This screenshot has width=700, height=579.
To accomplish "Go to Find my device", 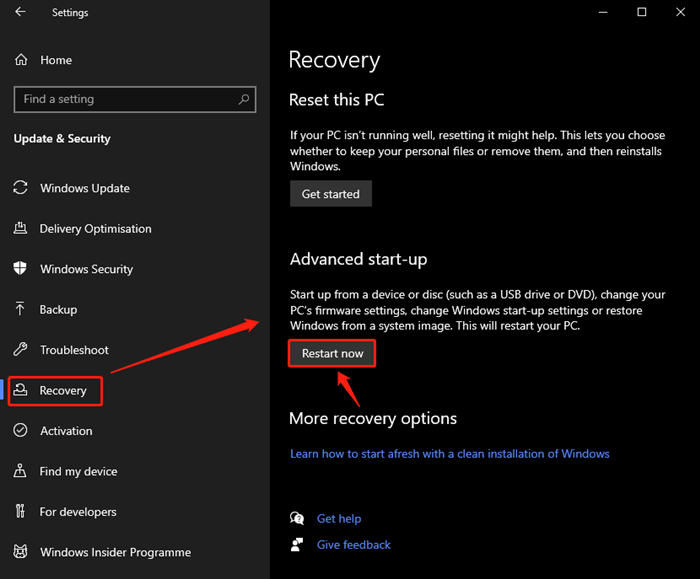I will click(x=78, y=471).
